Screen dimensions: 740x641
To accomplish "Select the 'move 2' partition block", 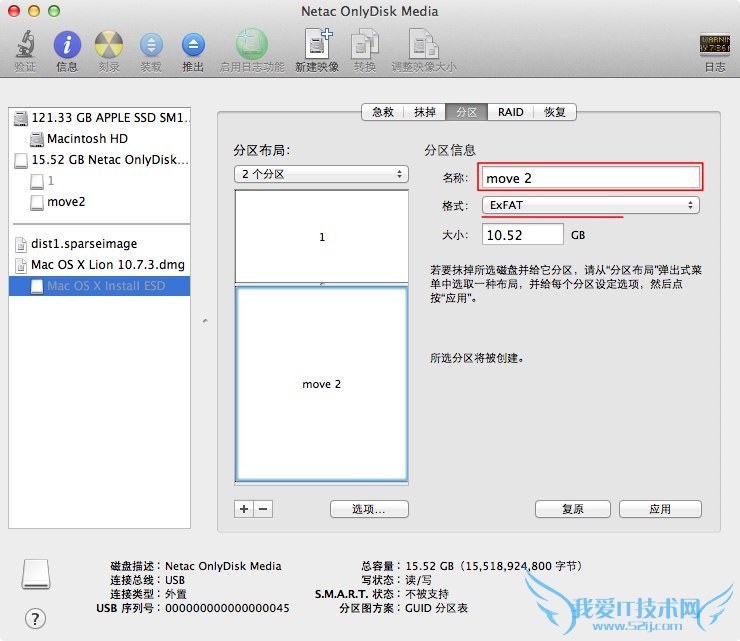I will pyautogui.click(x=321, y=384).
